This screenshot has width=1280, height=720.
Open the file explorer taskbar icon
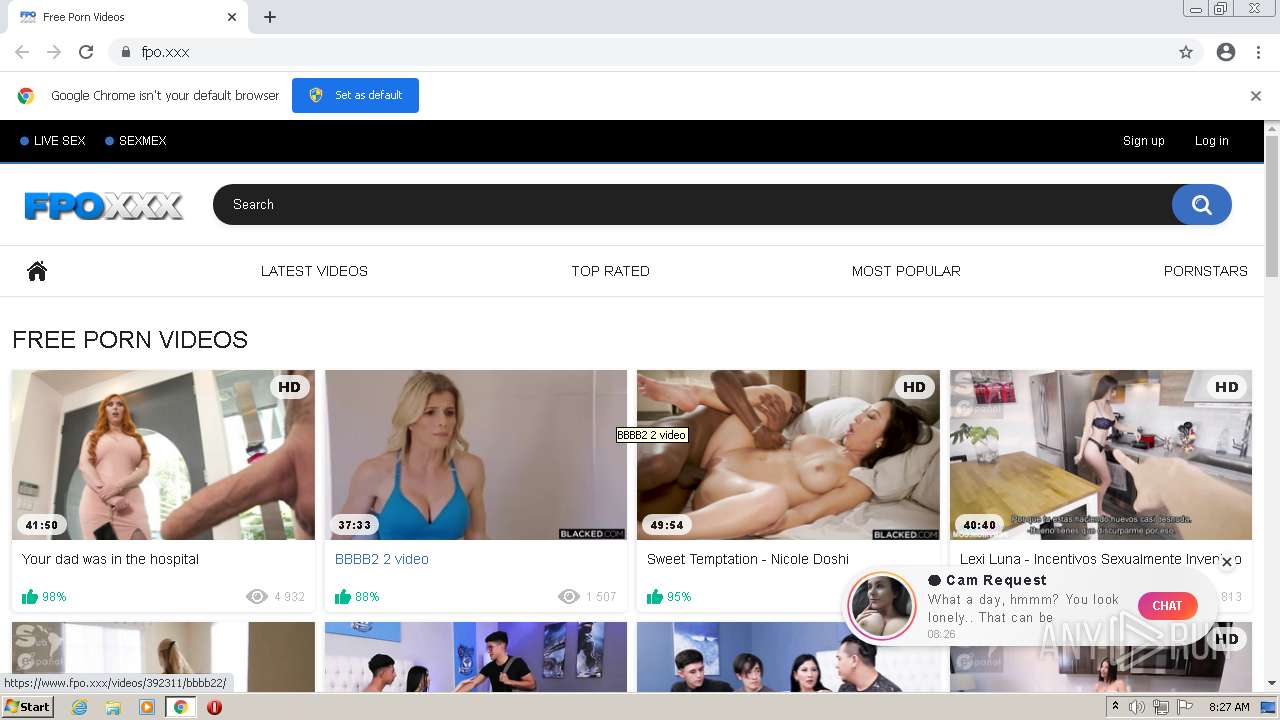coord(113,707)
